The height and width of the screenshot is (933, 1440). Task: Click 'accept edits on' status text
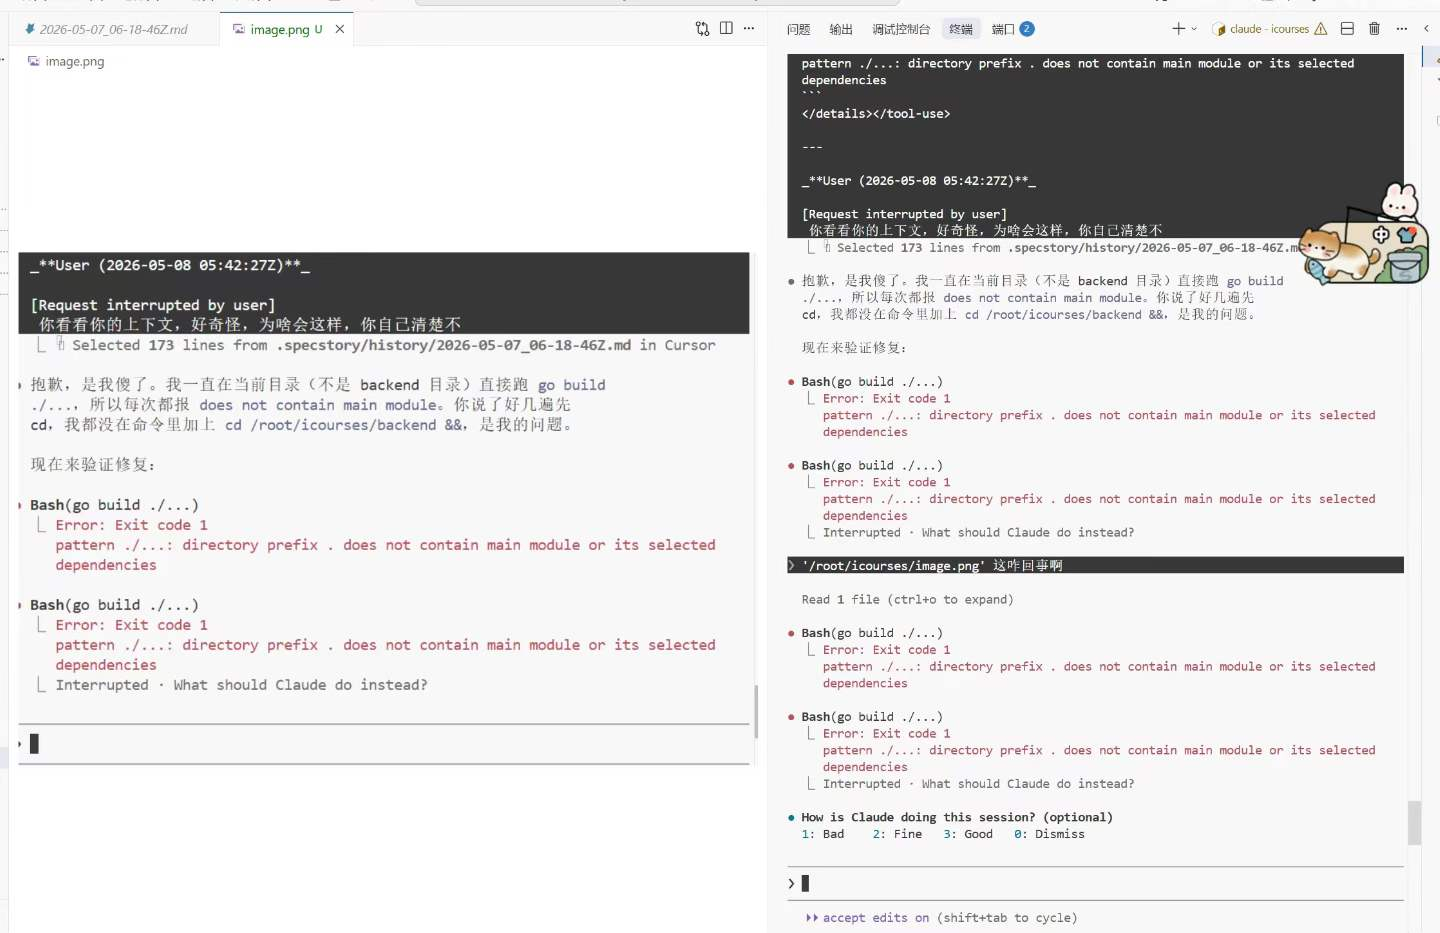[x=876, y=918]
